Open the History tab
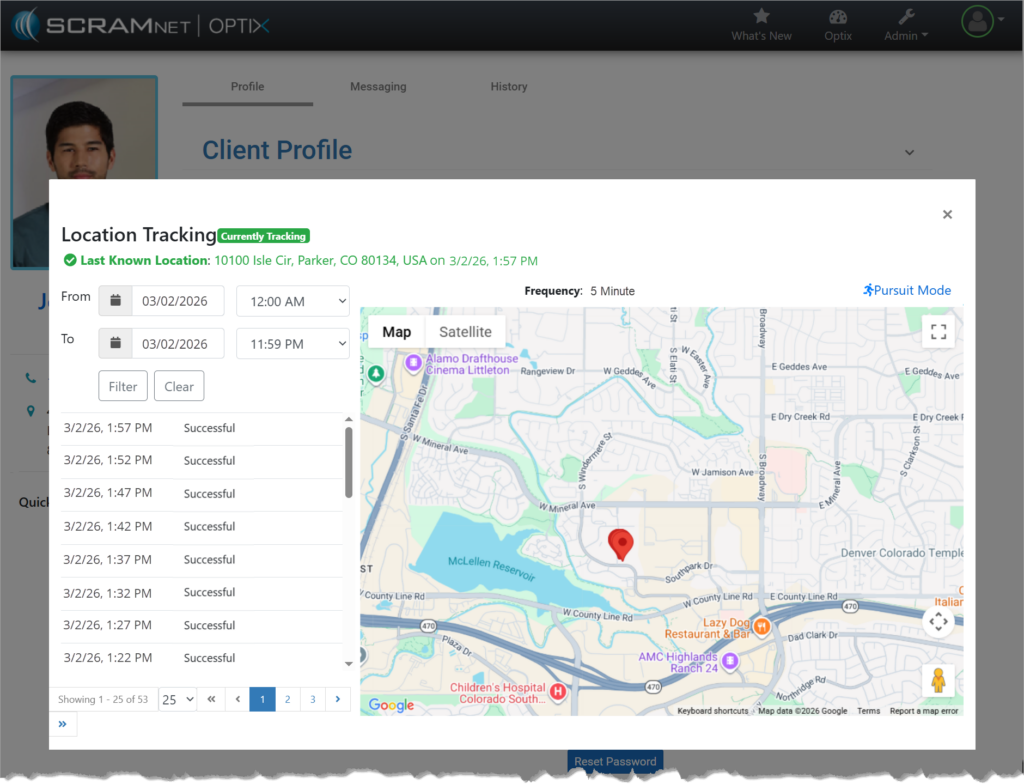Viewport: 1024px width, 784px height. tap(508, 87)
